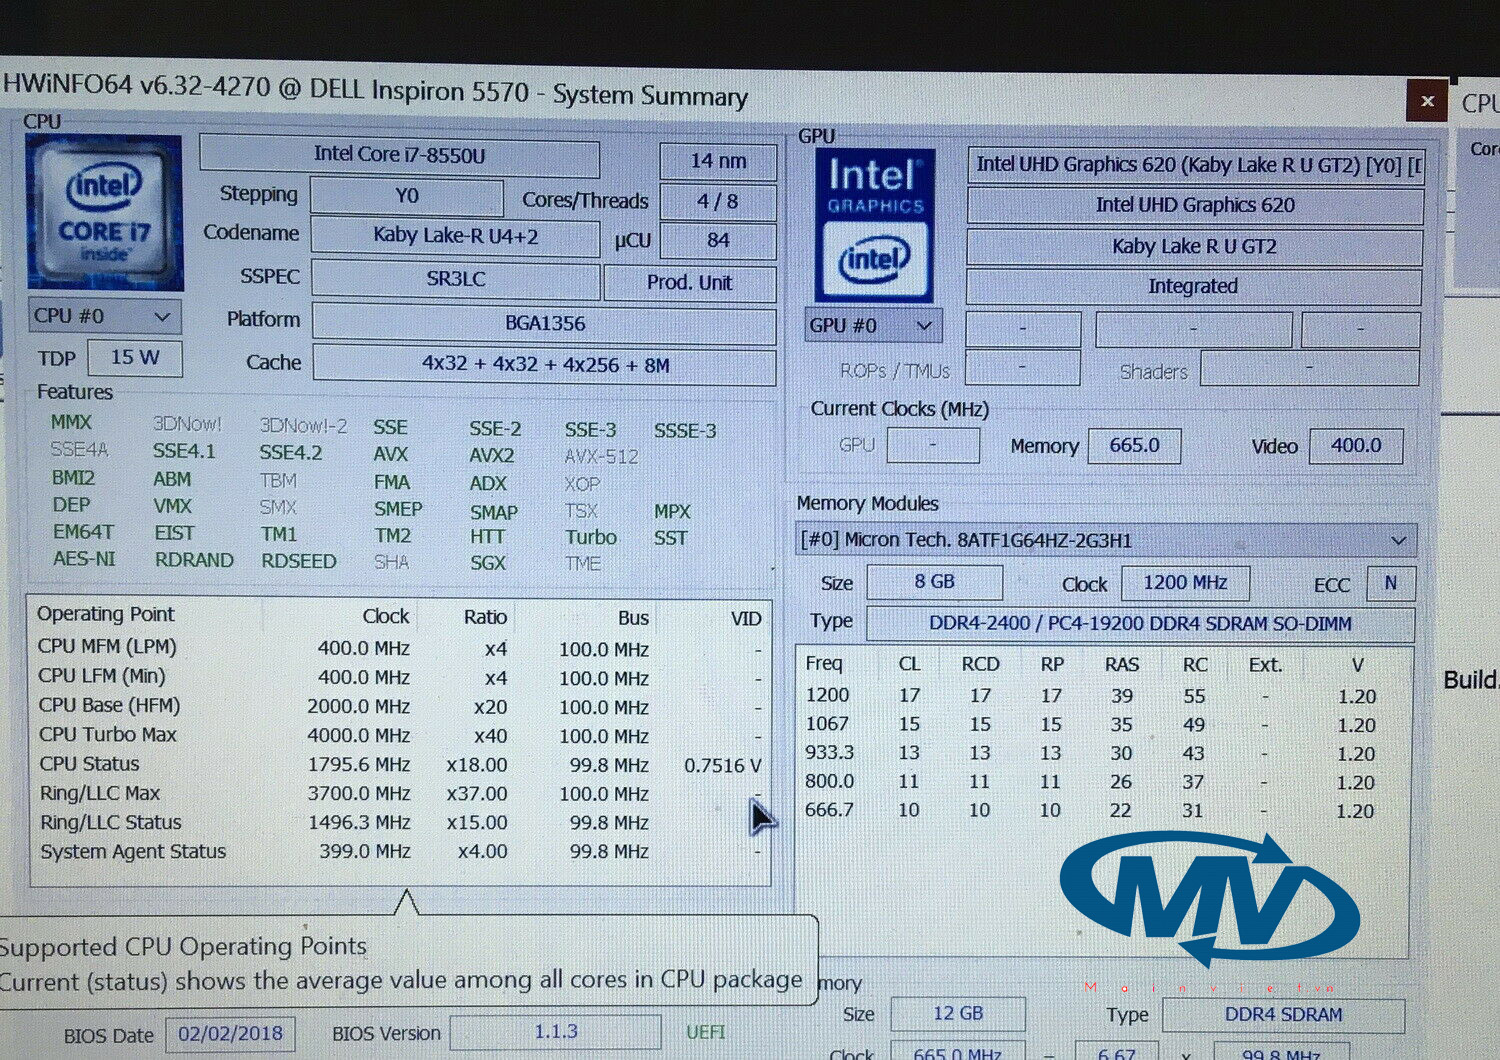Click the µCU value 84
The height and width of the screenshot is (1060, 1500).
718,241
